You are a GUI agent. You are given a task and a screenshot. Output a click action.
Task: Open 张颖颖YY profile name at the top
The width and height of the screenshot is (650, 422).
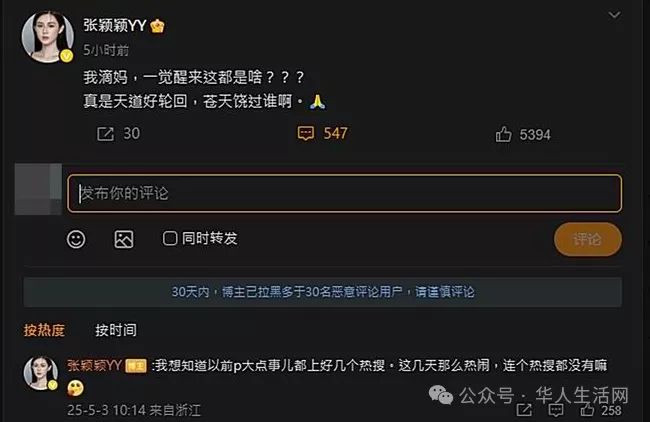(115, 26)
